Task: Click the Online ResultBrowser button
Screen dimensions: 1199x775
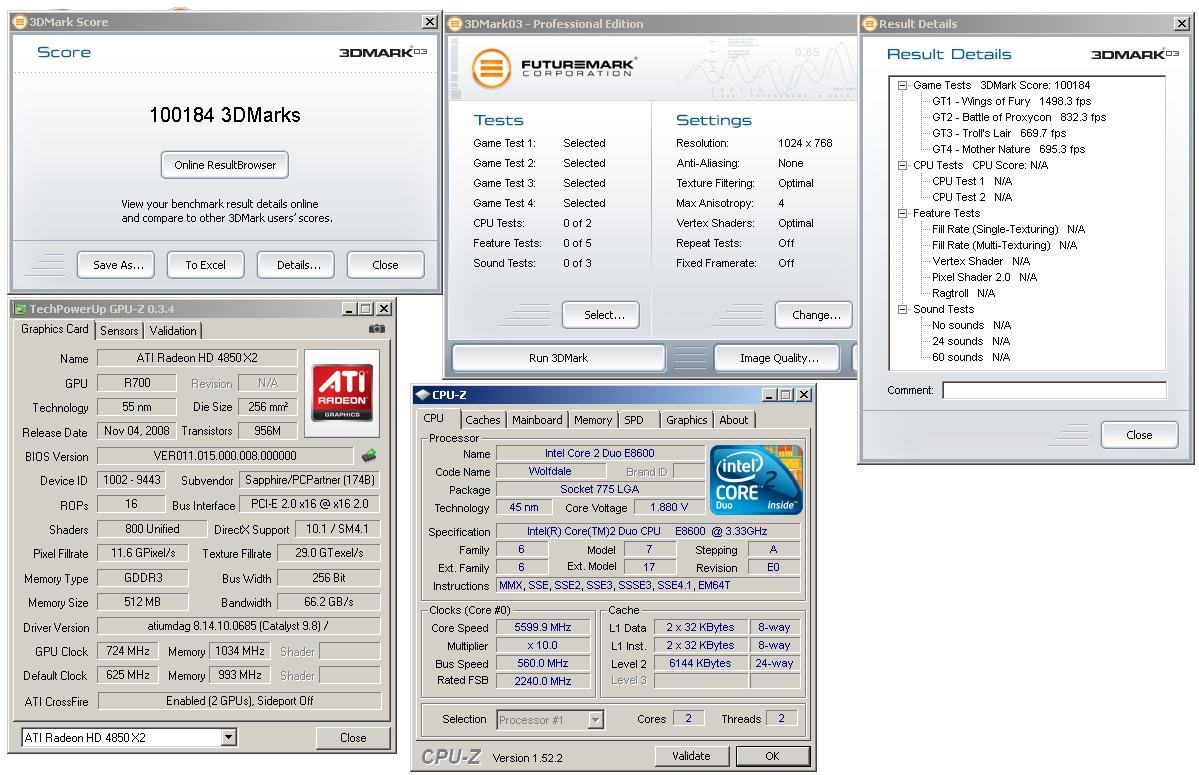Action: [x=225, y=165]
